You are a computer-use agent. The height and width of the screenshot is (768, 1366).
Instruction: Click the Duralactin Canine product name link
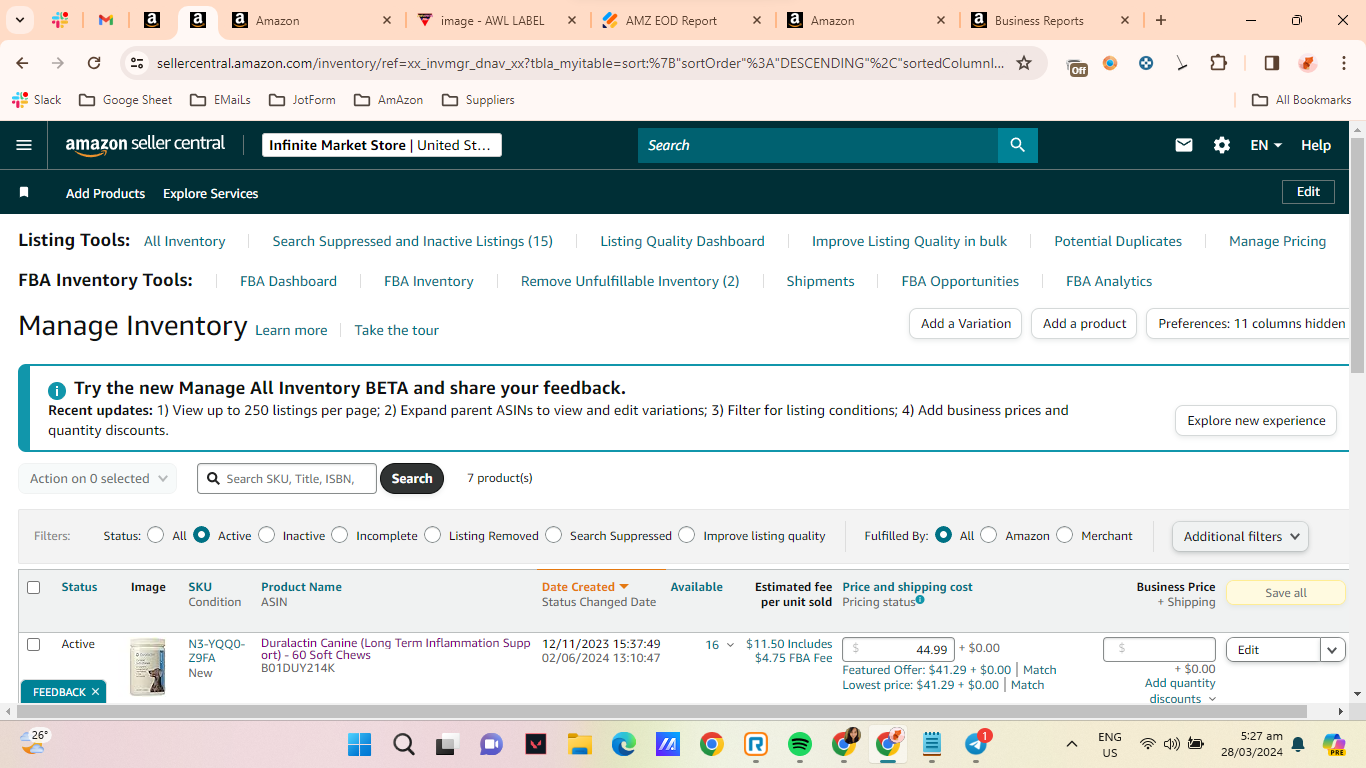point(396,649)
